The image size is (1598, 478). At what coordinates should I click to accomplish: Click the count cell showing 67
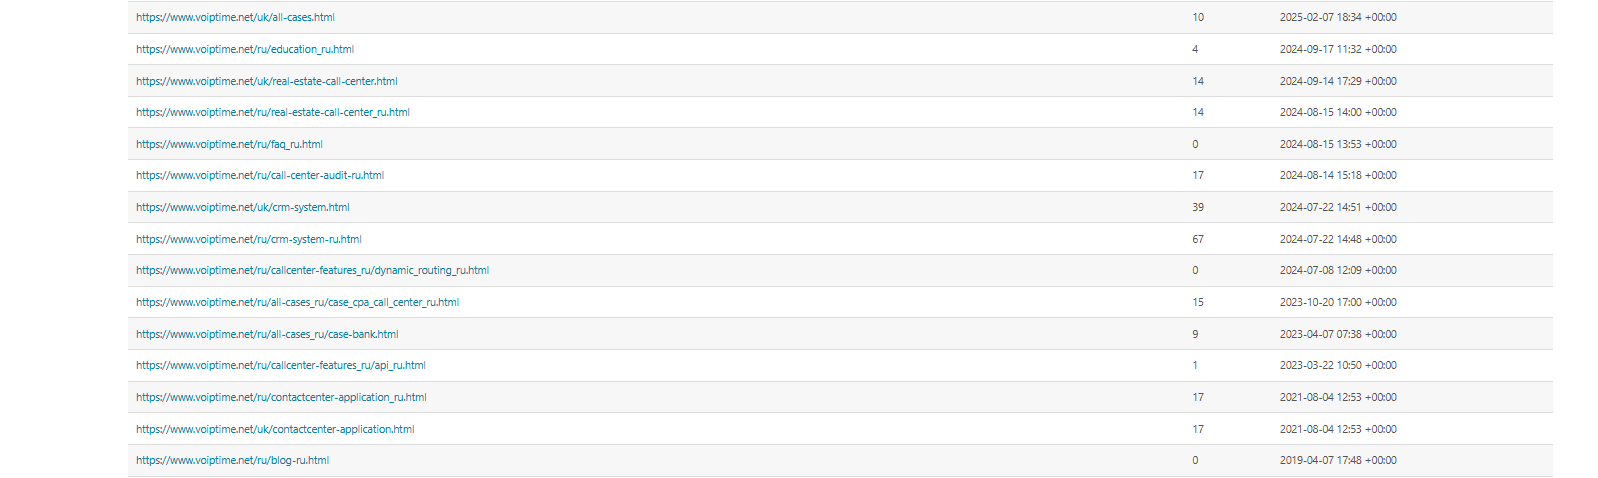coord(1198,239)
